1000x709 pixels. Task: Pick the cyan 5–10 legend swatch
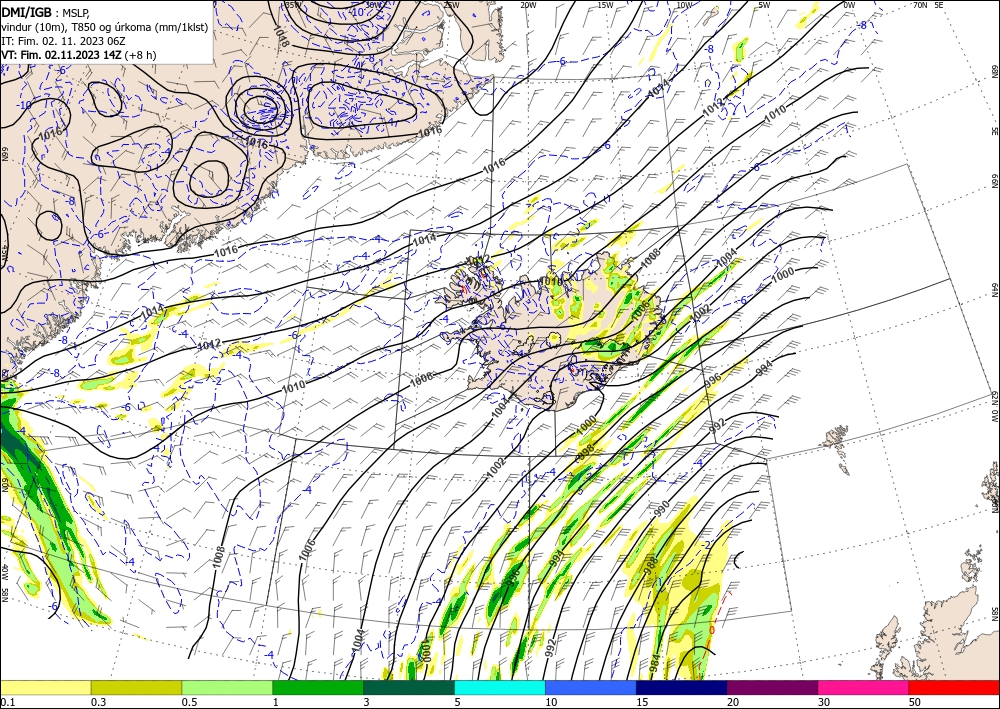500,687
